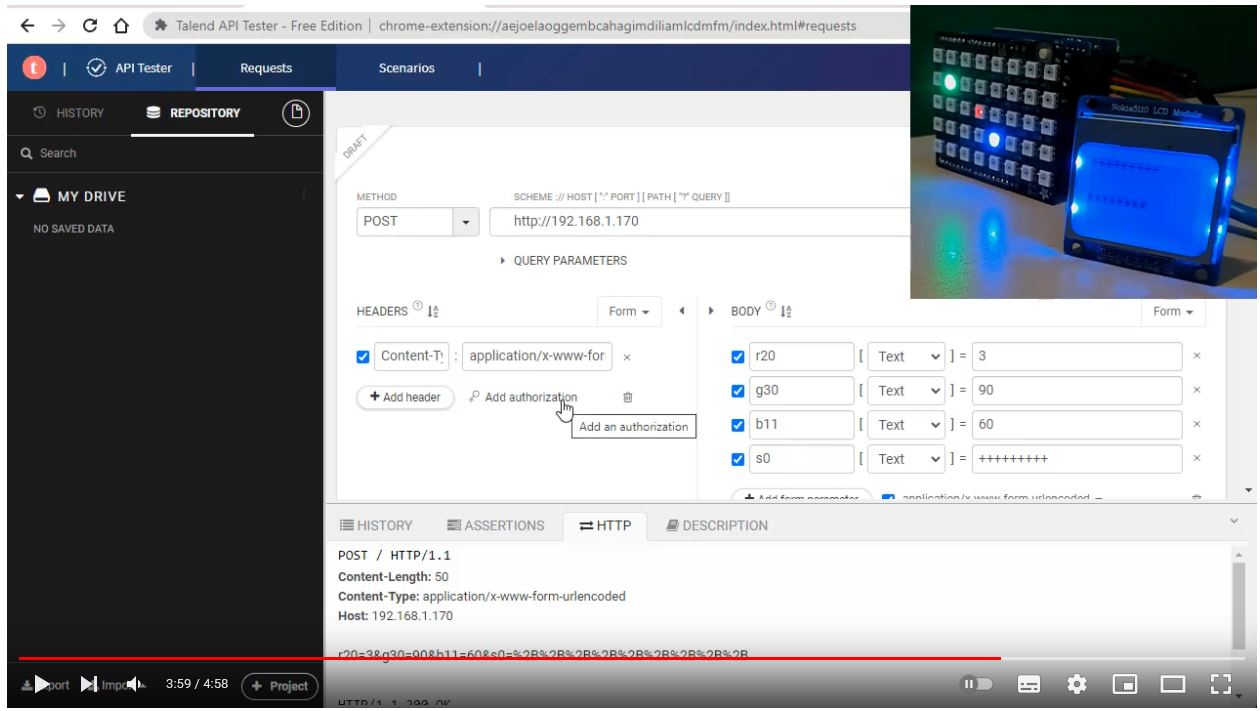Click the request URL field
This screenshot has height=711, width=1260.
[700, 222]
